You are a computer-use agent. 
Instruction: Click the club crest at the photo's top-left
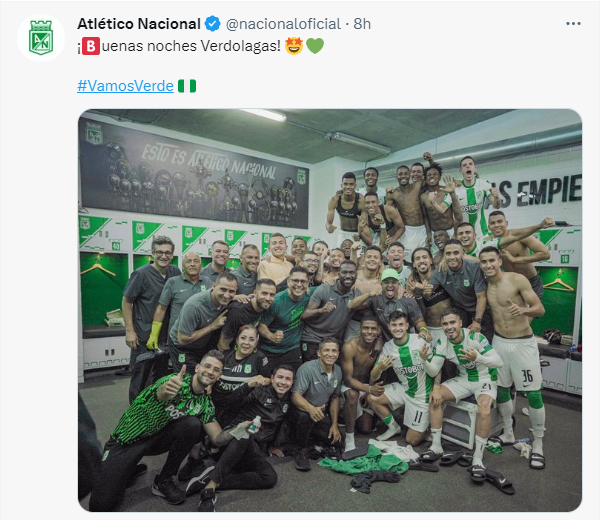94,133
